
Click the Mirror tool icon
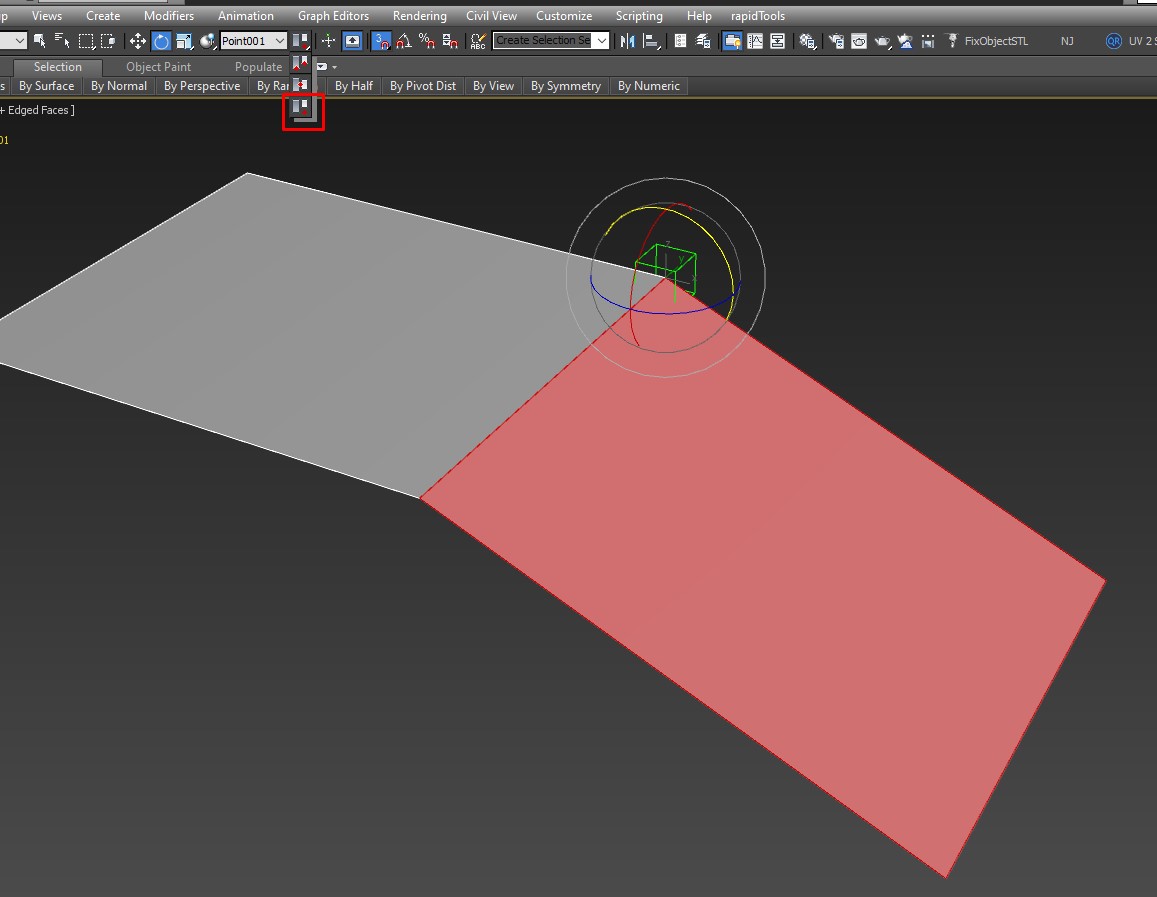click(x=628, y=41)
